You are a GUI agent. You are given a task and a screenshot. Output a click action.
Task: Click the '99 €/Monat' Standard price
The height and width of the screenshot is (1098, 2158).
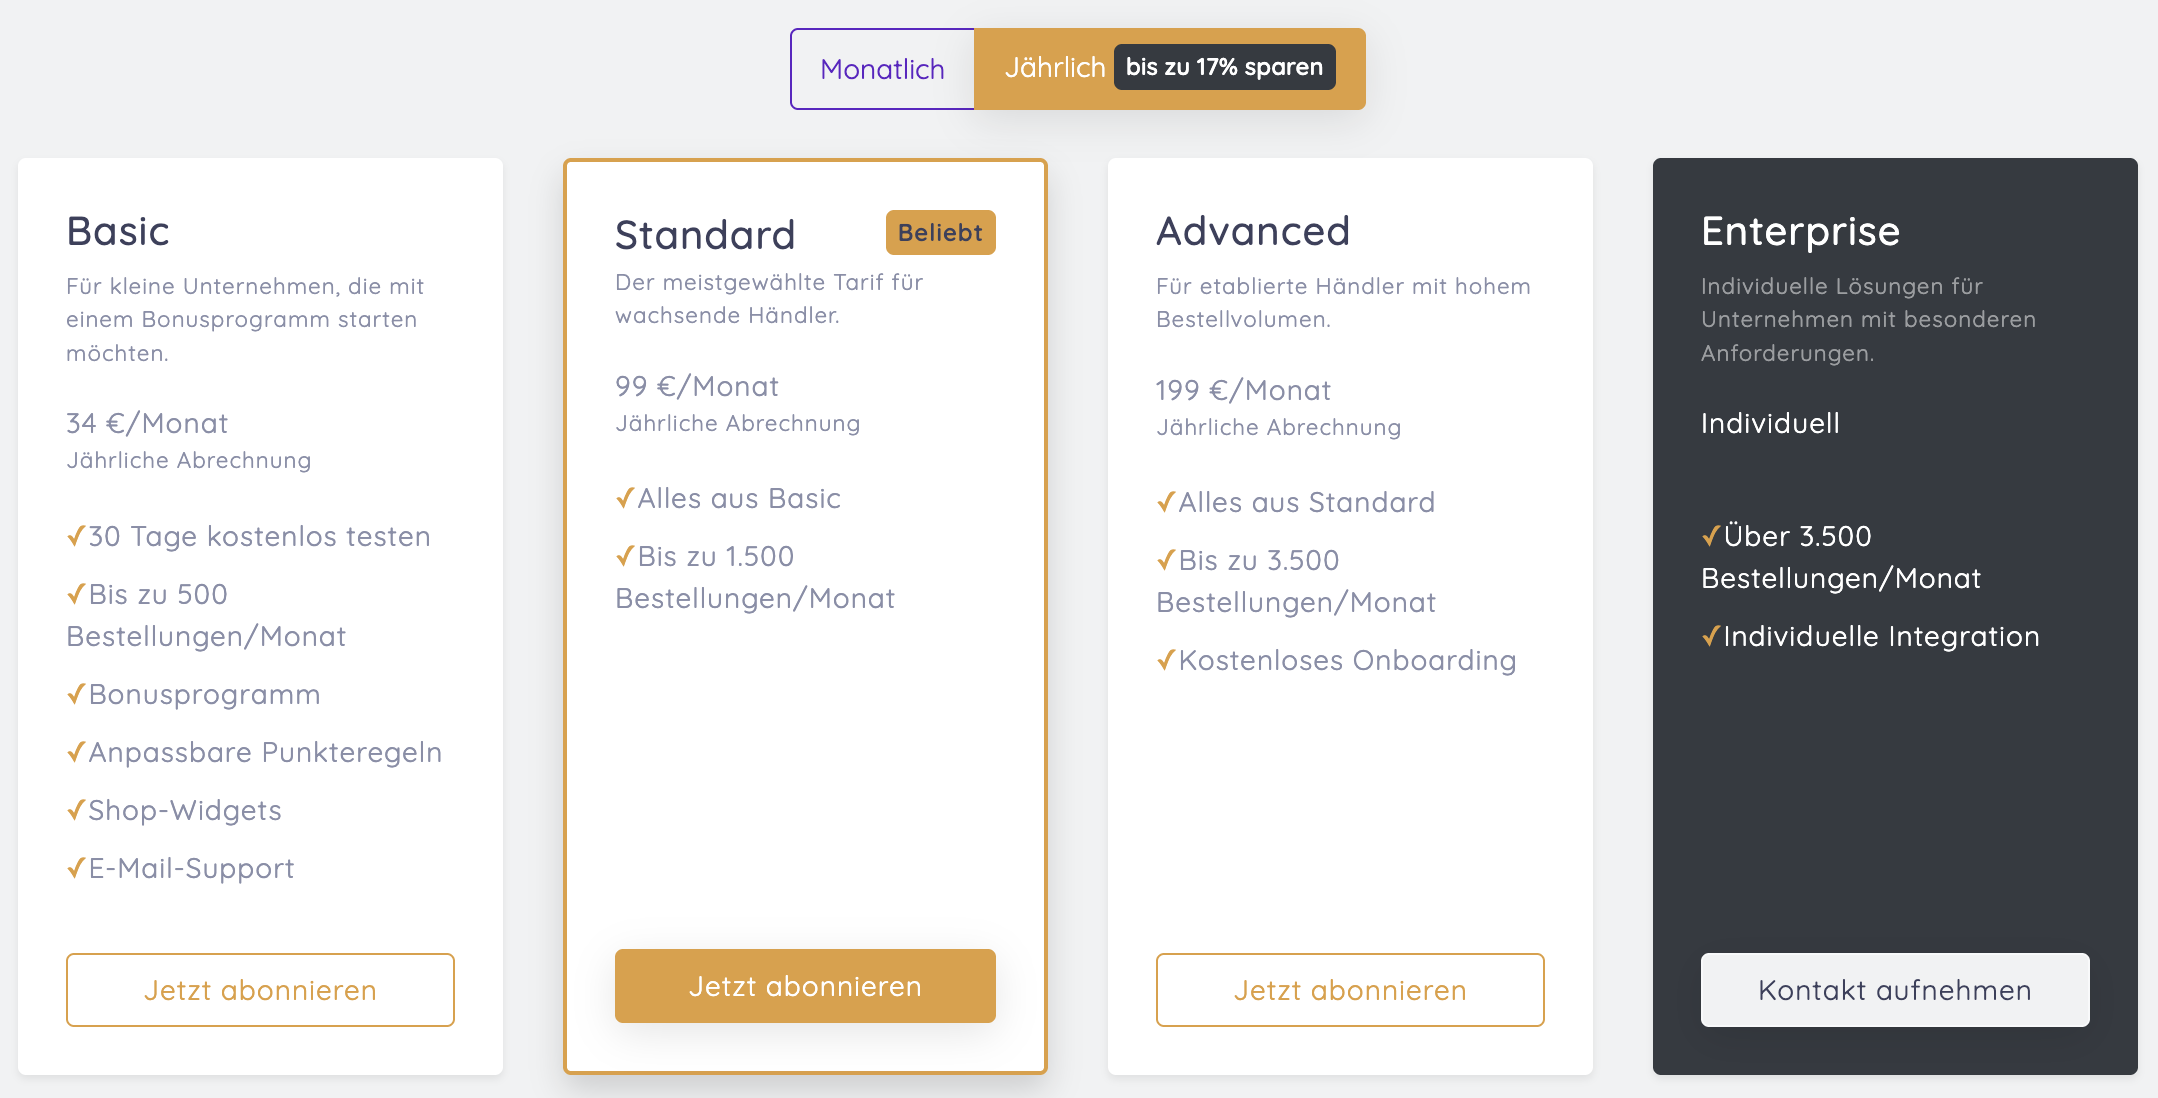(x=697, y=386)
